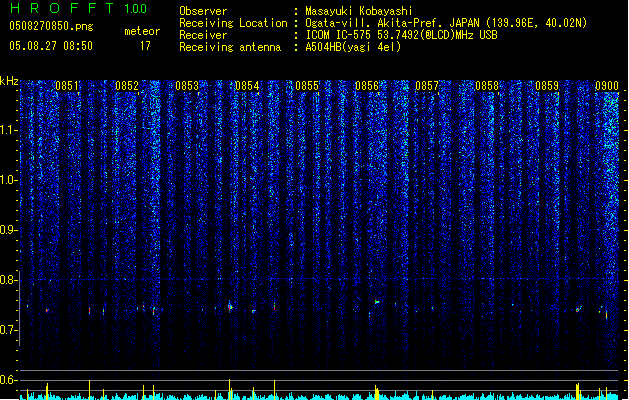Click the Receiving antenna label
629x400 pixels.
tap(230, 47)
